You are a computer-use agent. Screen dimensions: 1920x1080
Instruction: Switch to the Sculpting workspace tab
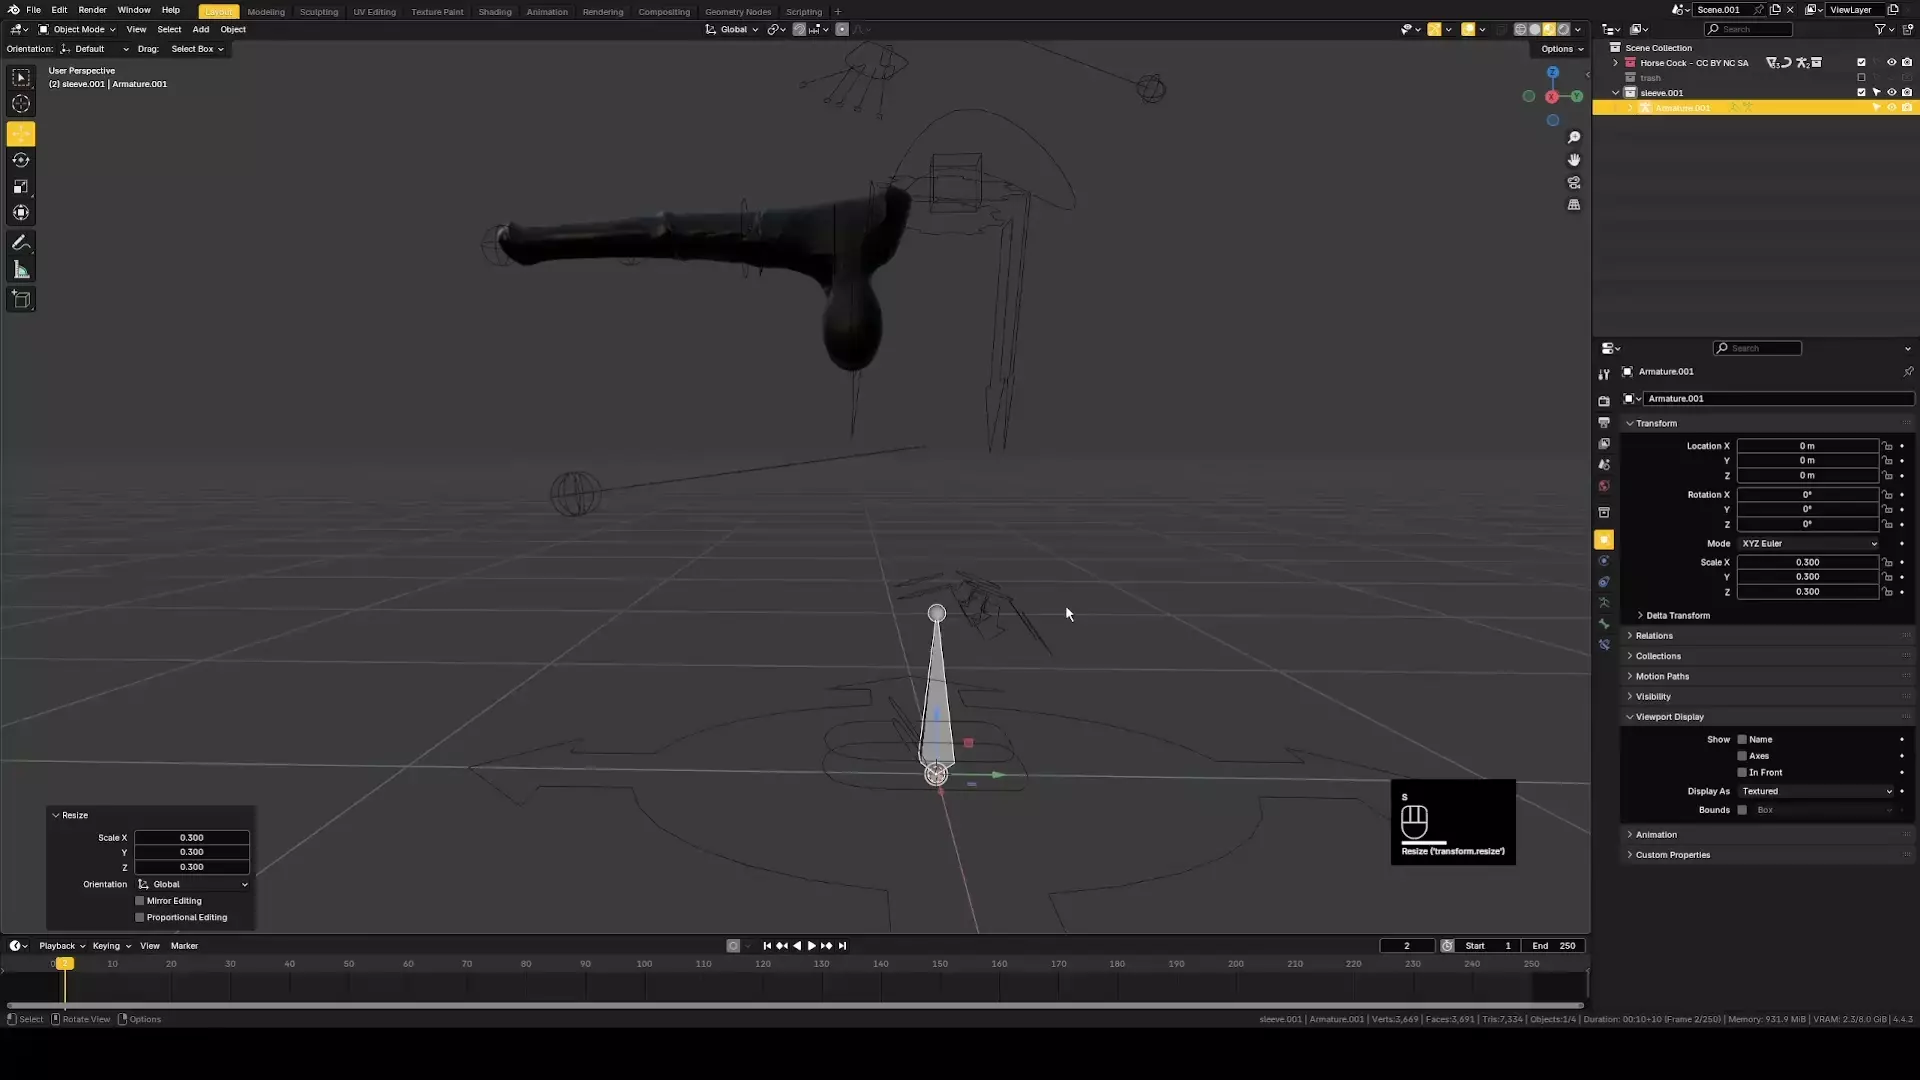click(318, 12)
